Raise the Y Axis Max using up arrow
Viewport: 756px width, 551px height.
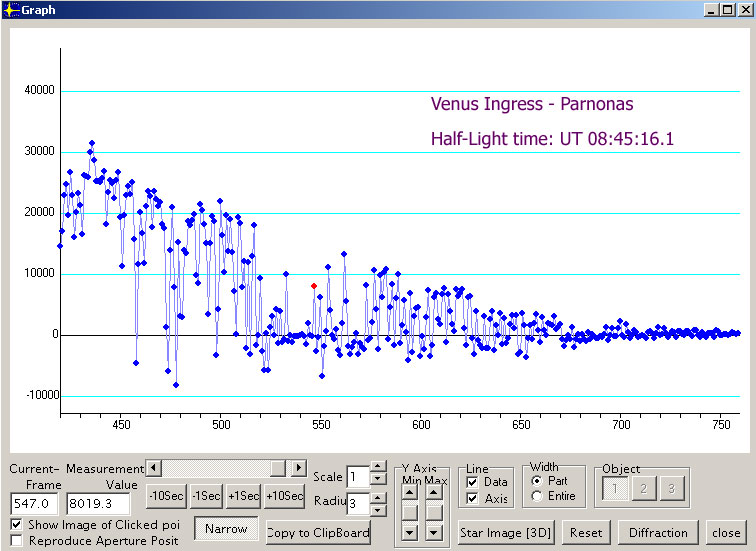pyautogui.click(x=433, y=493)
